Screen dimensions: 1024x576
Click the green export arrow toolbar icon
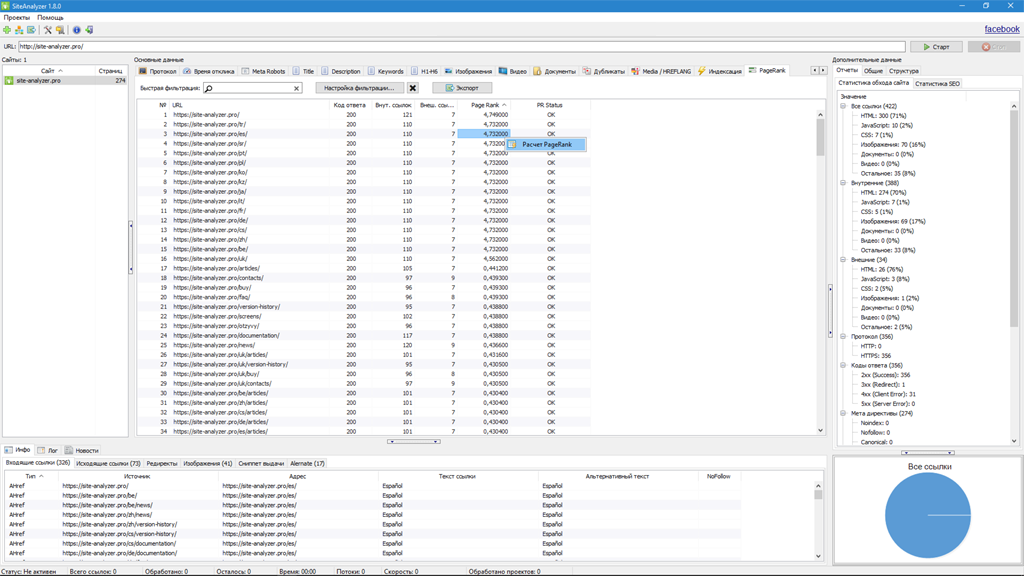click(x=30, y=30)
